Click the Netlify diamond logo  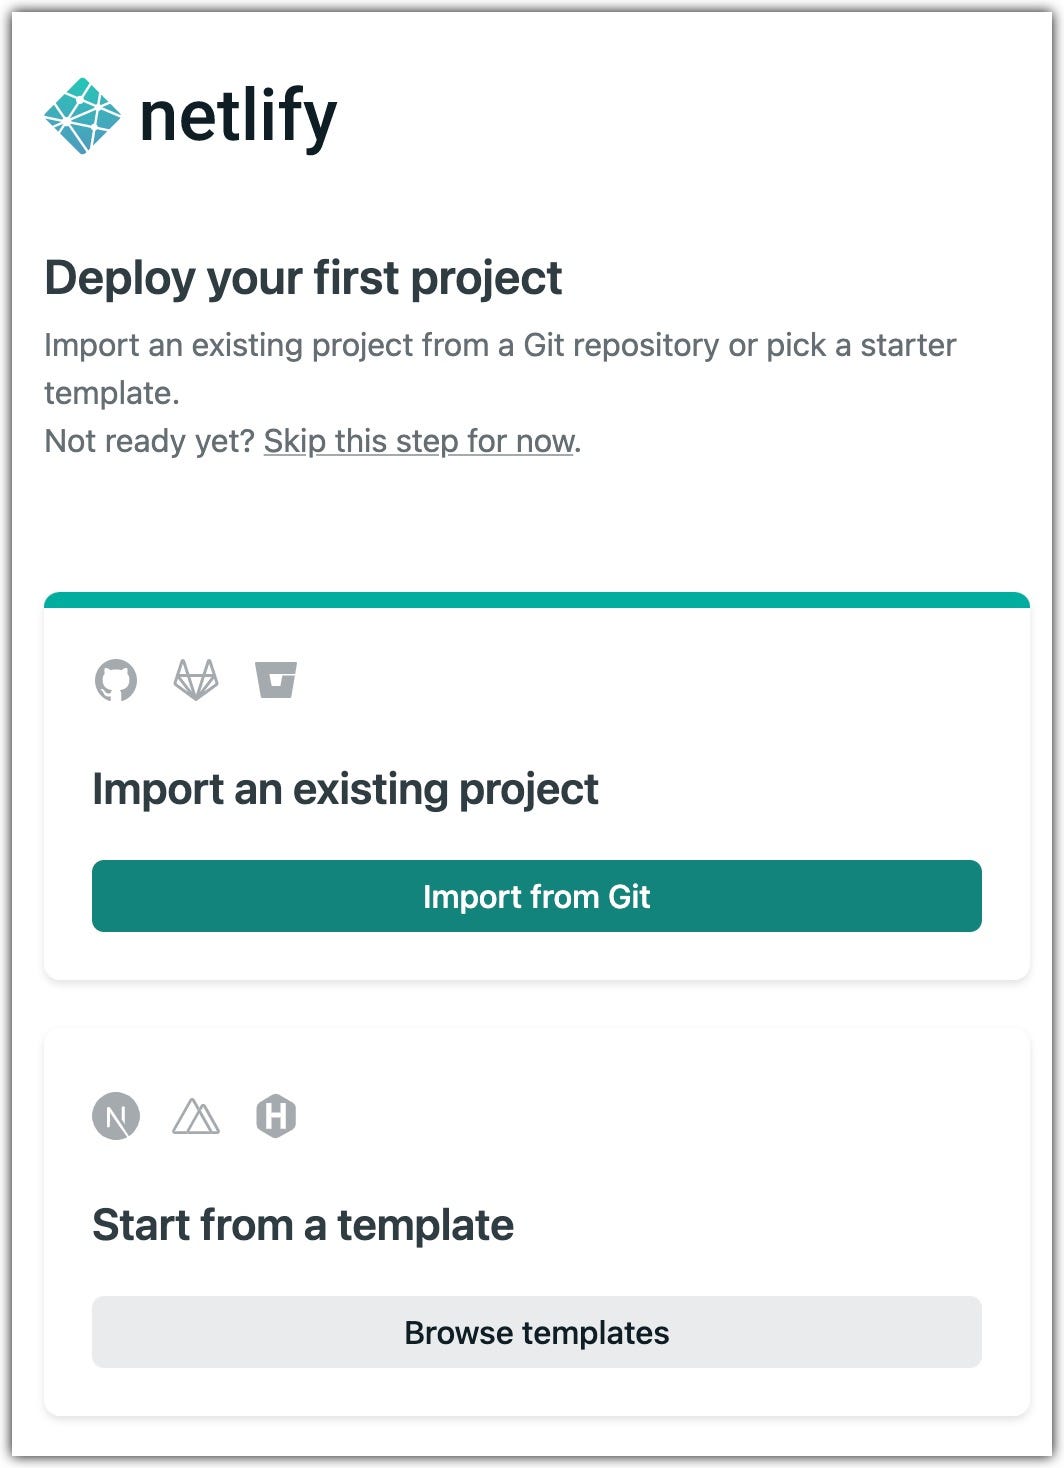(x=86, y=117)
